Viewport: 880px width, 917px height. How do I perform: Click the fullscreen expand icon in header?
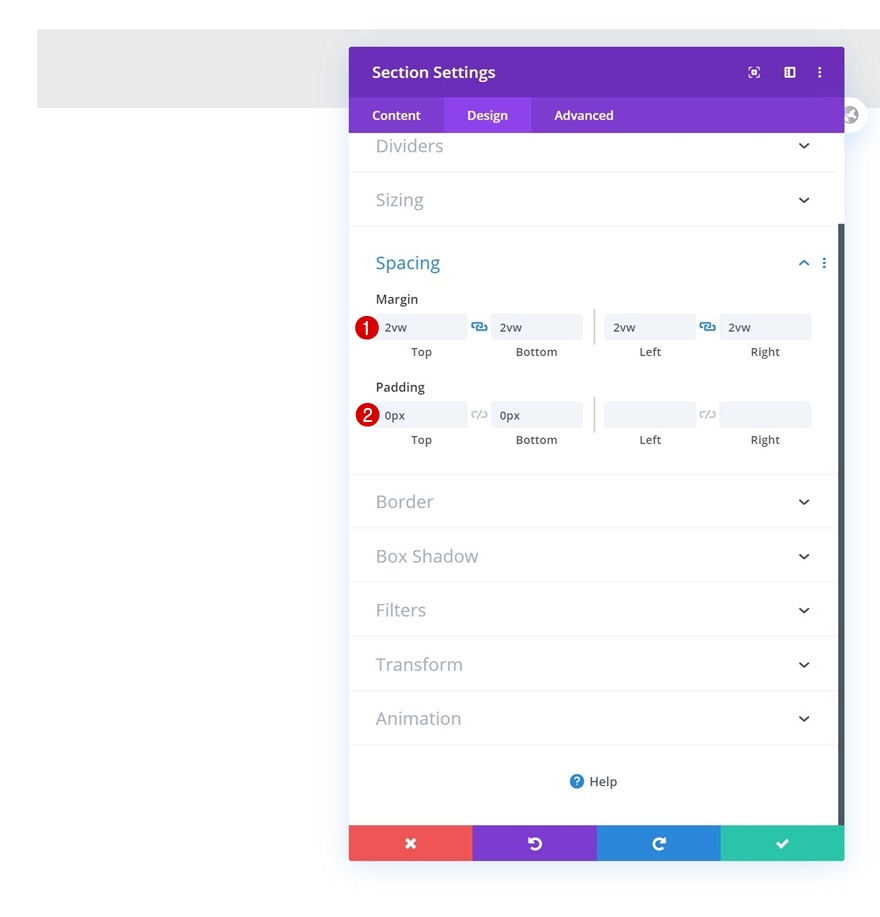pyautogui.click(x=754, y=73)
